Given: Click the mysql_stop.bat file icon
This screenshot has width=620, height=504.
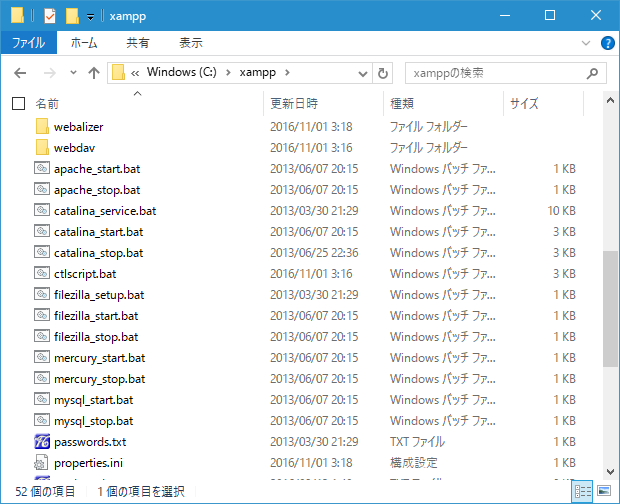Looking at the screenshot, I should pos(42,420).
